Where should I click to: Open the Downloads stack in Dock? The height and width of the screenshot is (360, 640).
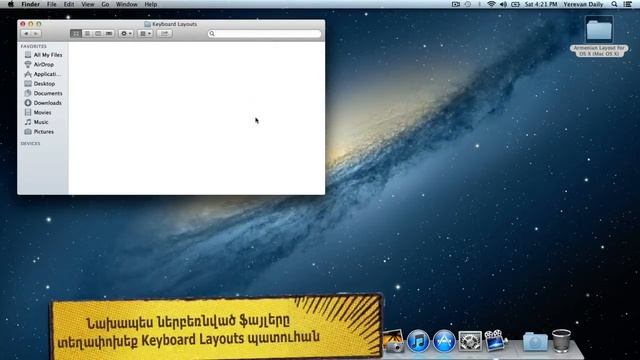point(535,342)
